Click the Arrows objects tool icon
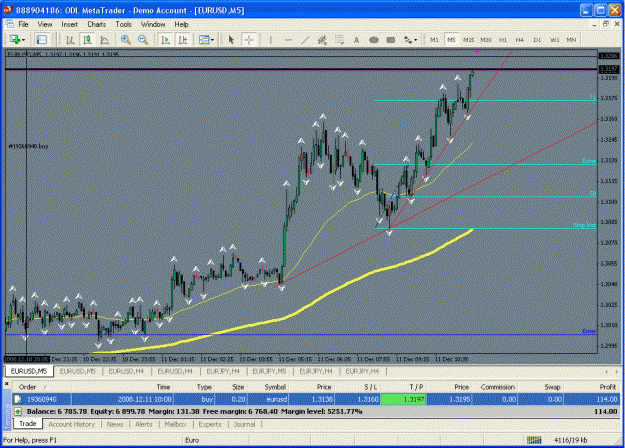The image size is (625, 448). pyautogui.click(x=408, y=40)
